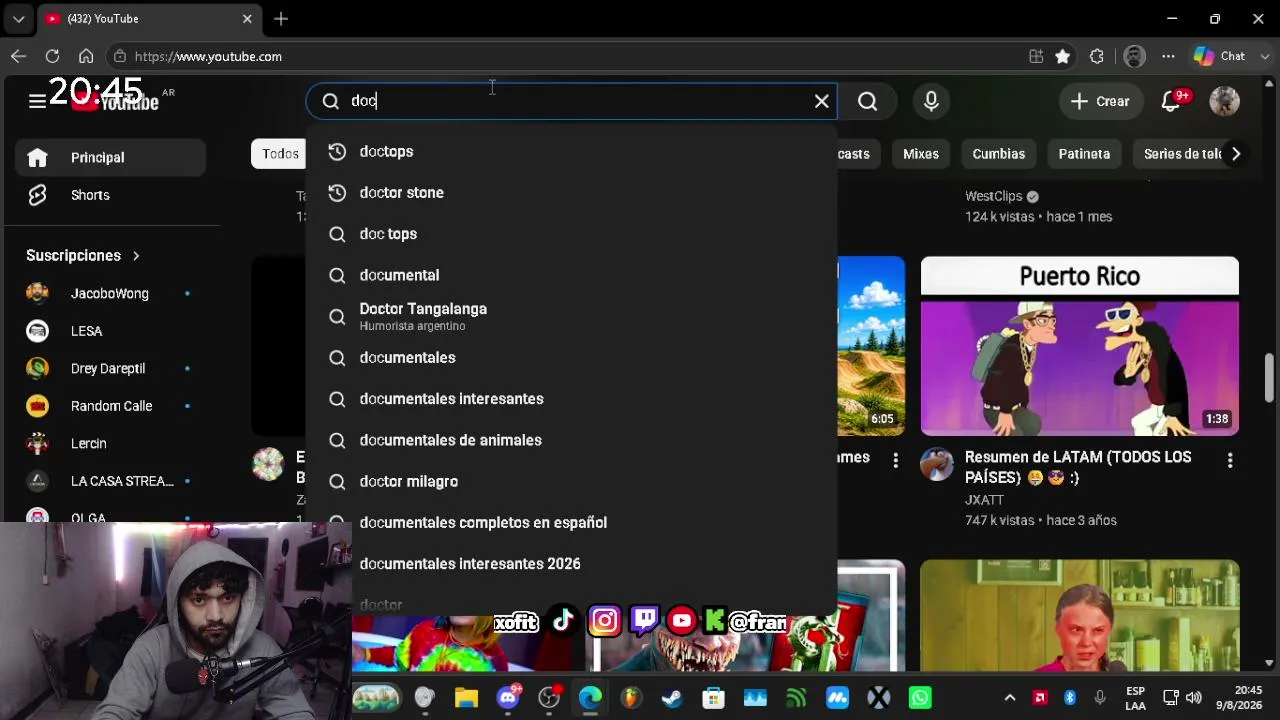Open OBS Studio from the taskbar
Image resolution: width=1280 pixels, height=720 pixels.
[x=549, y=698]
